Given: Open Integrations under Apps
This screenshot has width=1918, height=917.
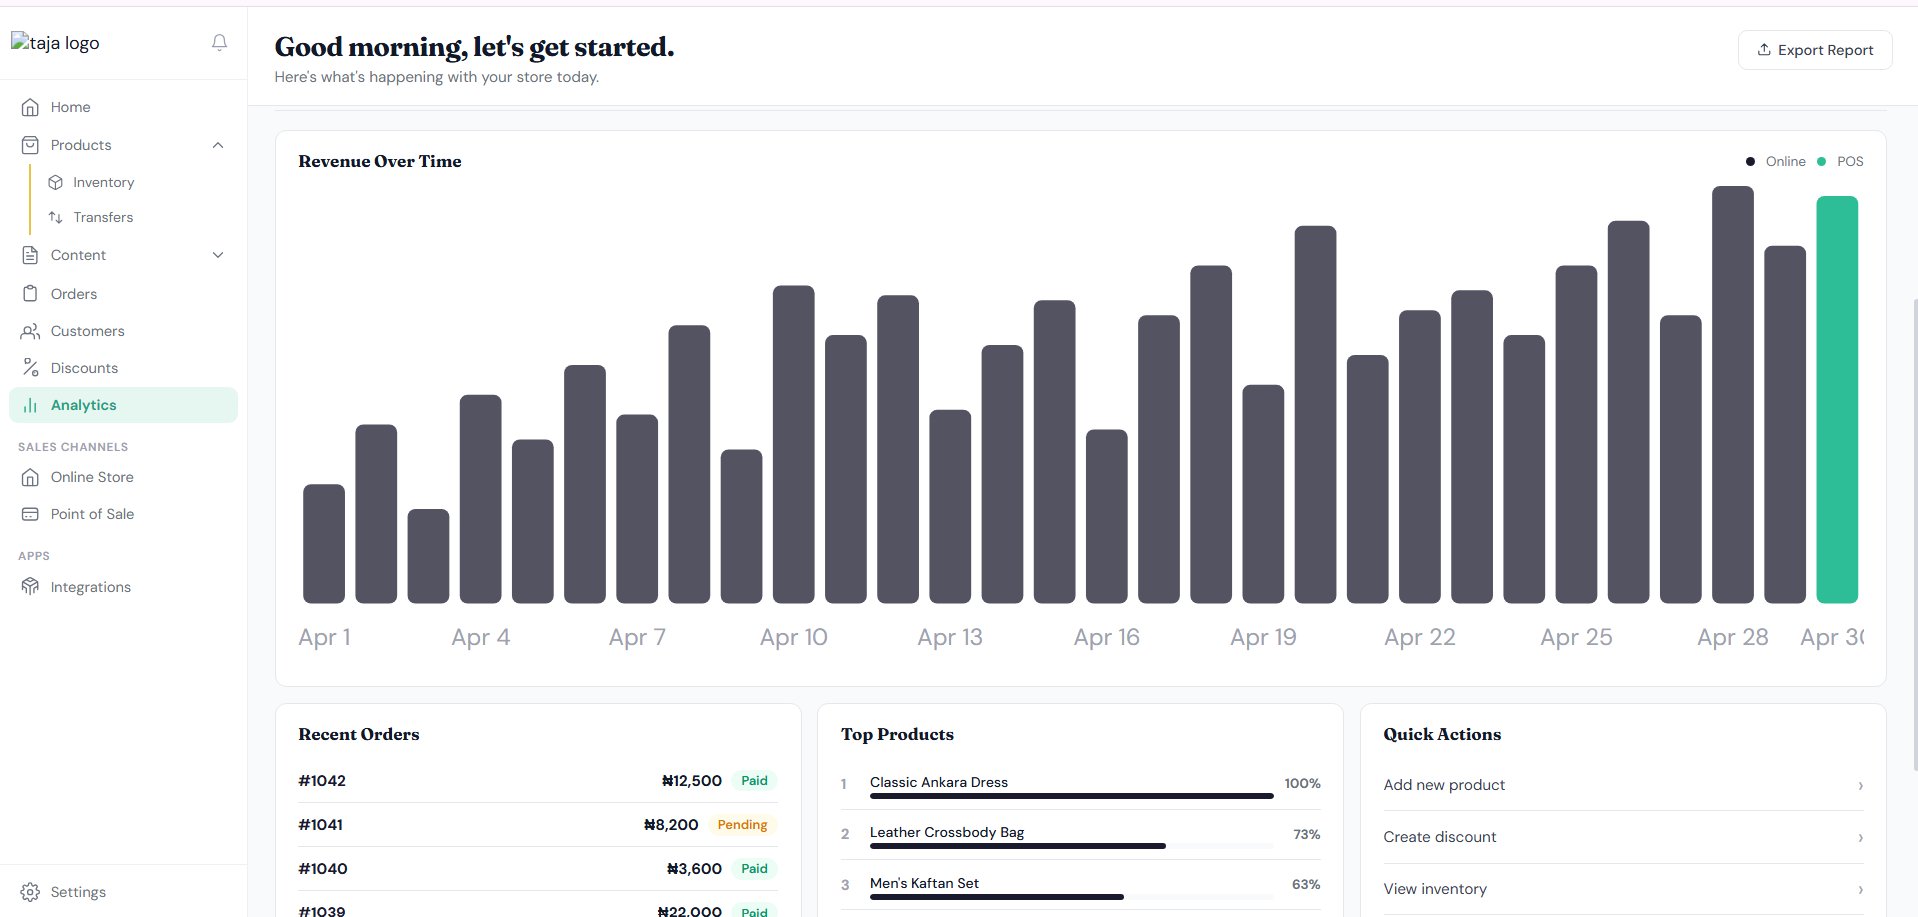Looking at the screenshot, I should click(123, 587).
